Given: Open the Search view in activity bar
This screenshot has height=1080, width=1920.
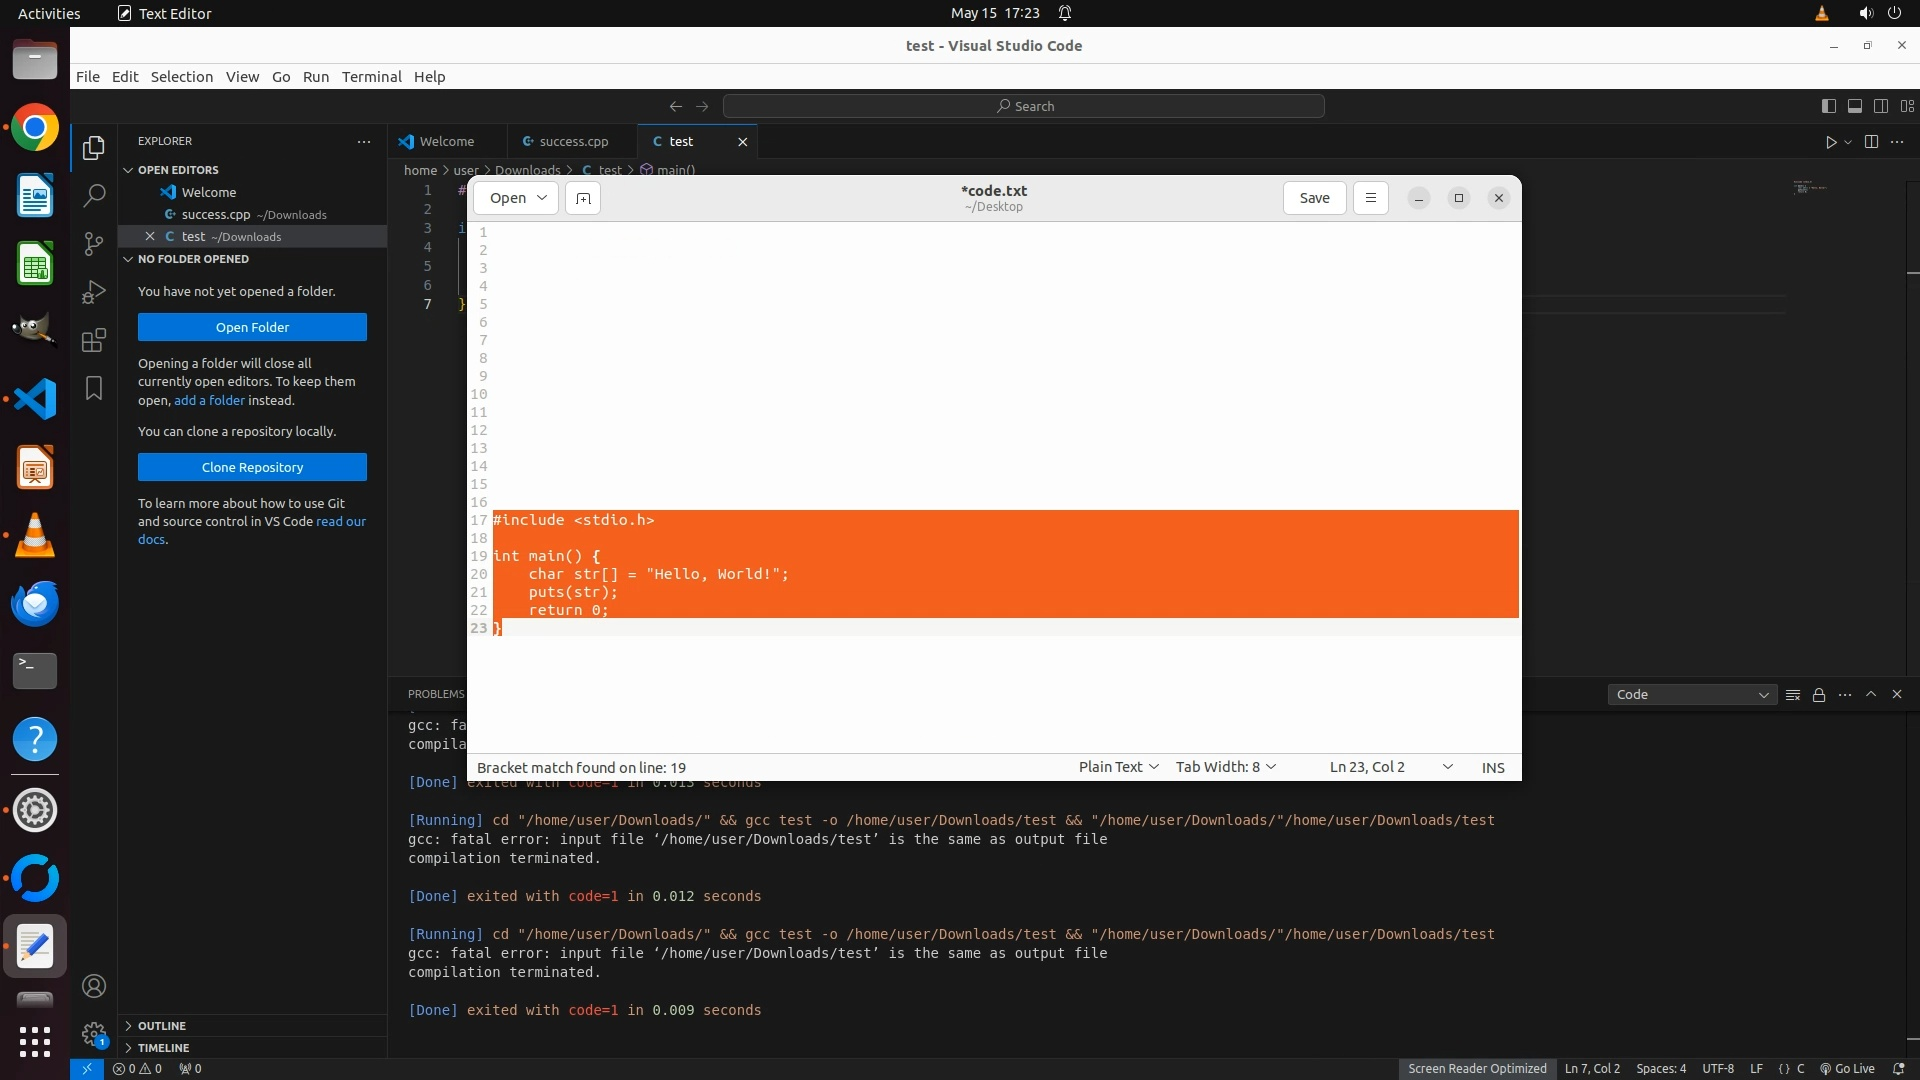Looking at the screenshot, I should coord(94,196).
